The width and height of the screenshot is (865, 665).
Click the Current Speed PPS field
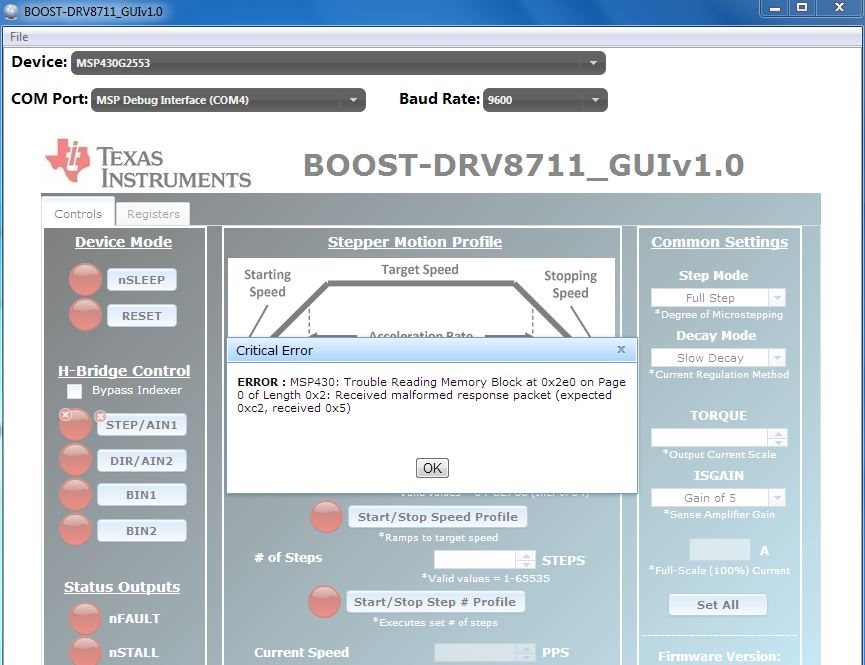[475, 652]
